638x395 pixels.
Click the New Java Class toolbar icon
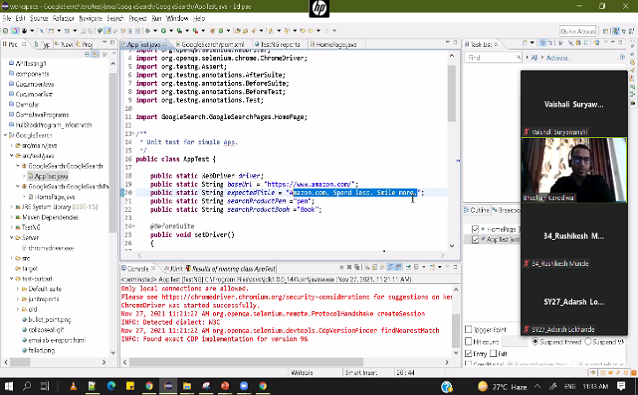[221, 31]
